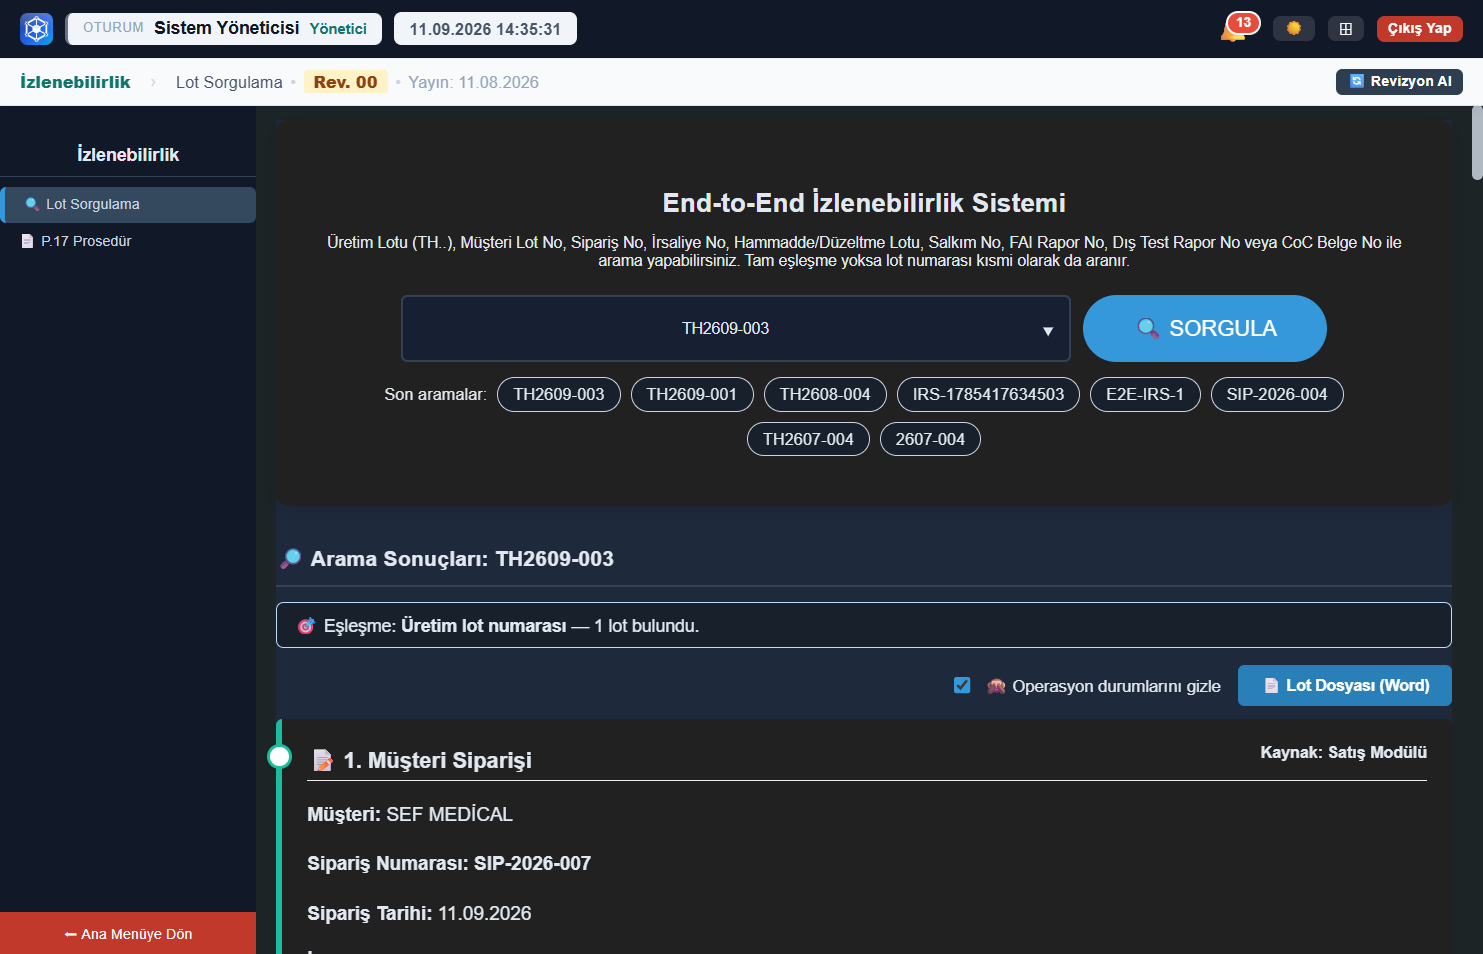Click the app logo icon in header

[37, 29]
